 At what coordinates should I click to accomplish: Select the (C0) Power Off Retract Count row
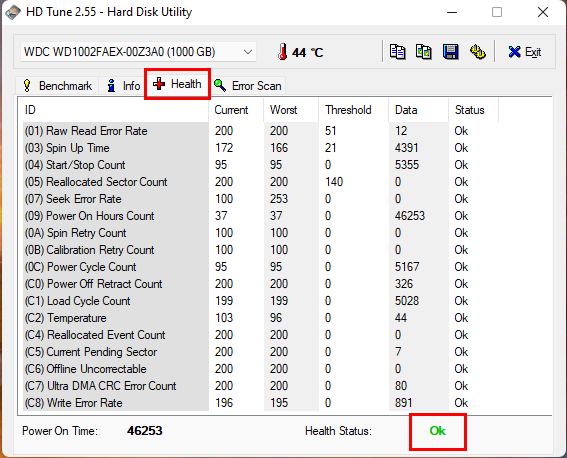261,284
